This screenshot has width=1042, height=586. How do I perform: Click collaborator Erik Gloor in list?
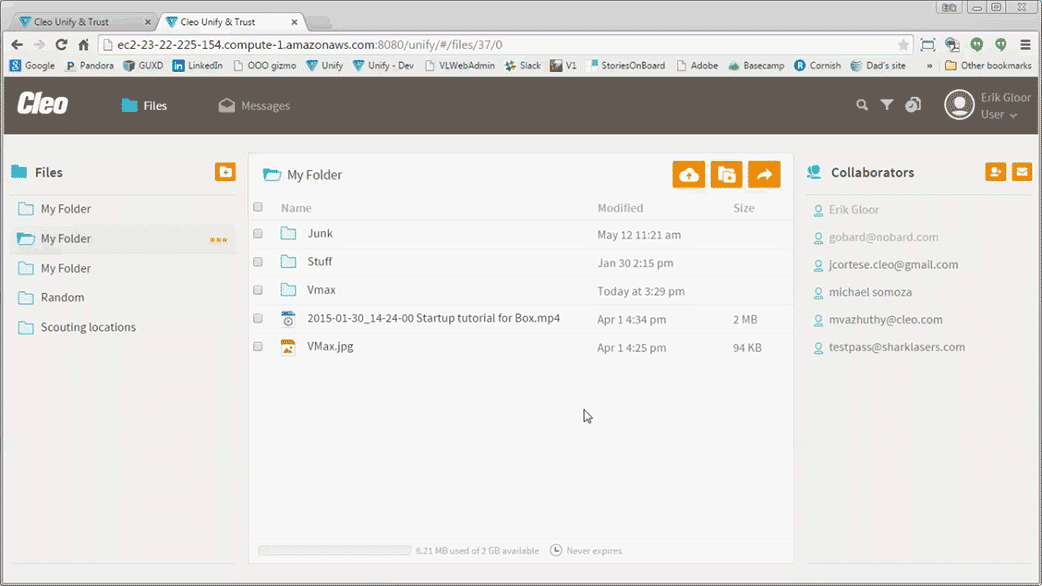(x=853, y=210)
